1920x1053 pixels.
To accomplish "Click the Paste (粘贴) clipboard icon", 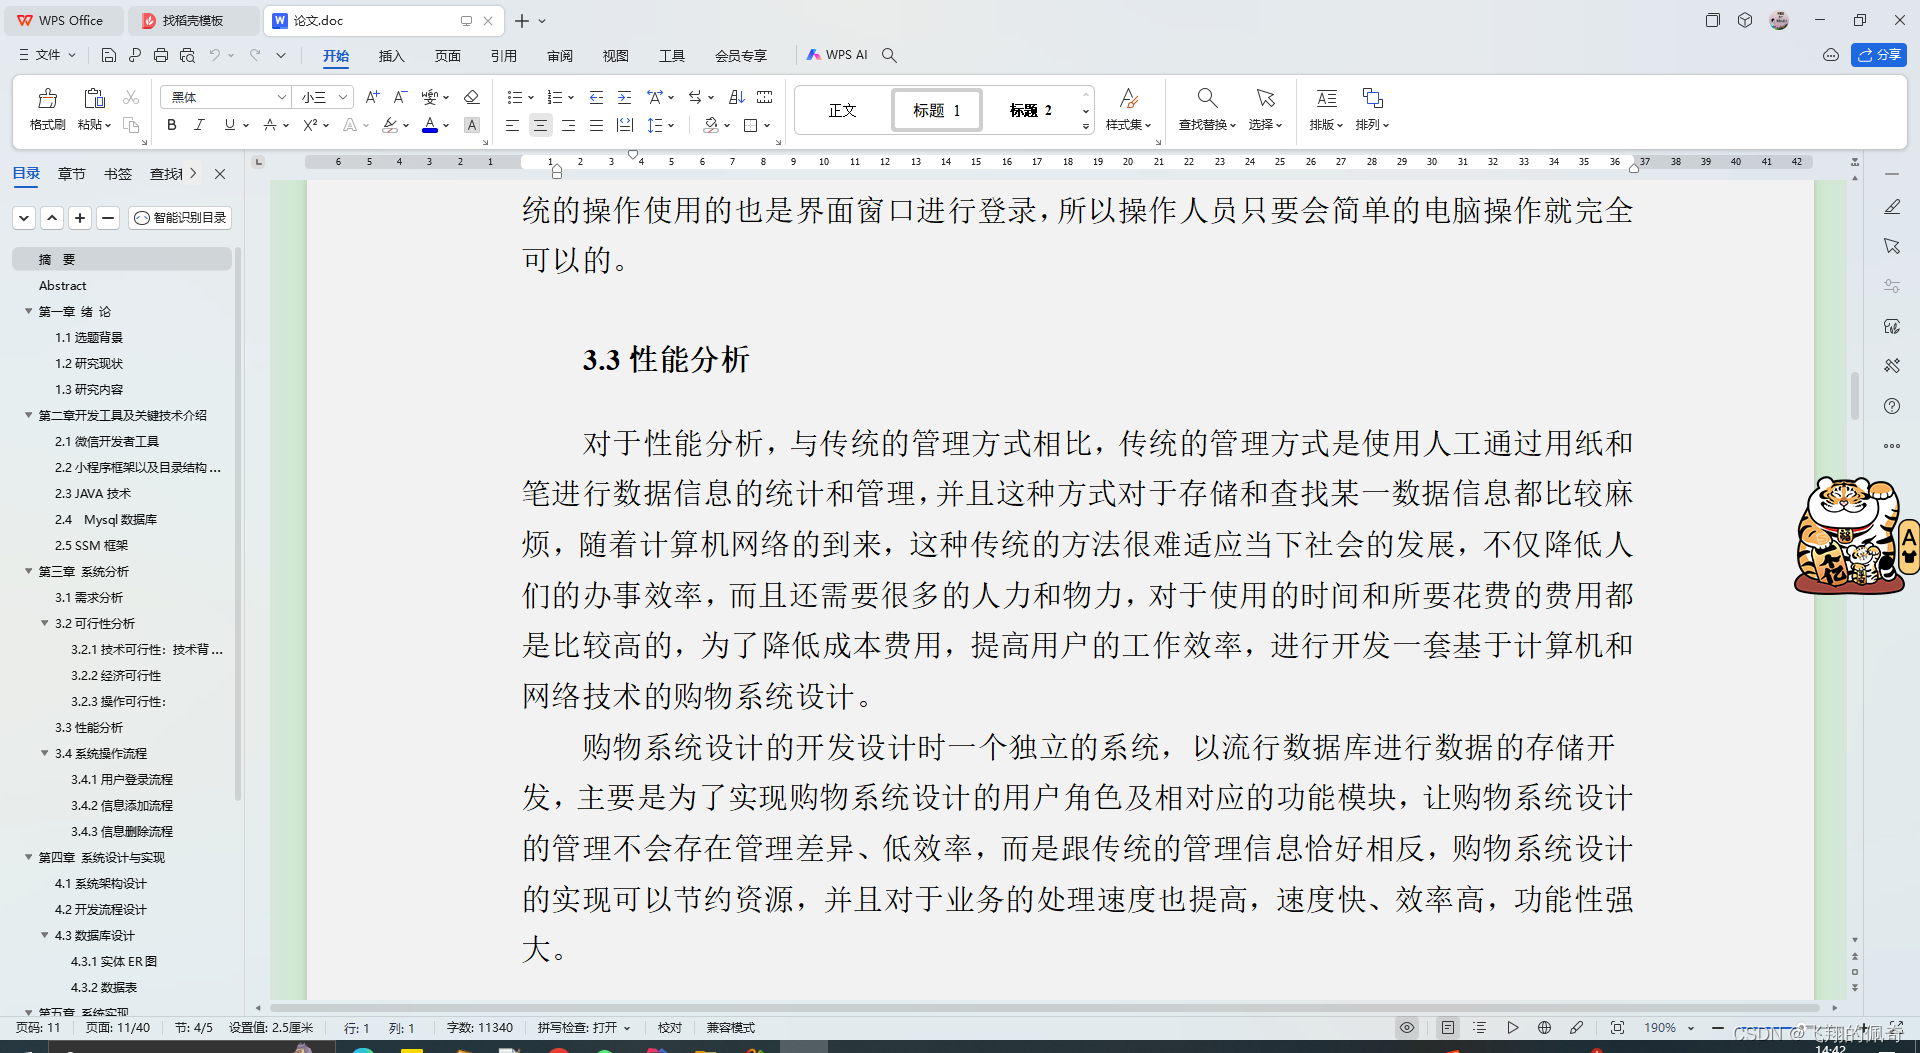I will click(x=94, y=98).
